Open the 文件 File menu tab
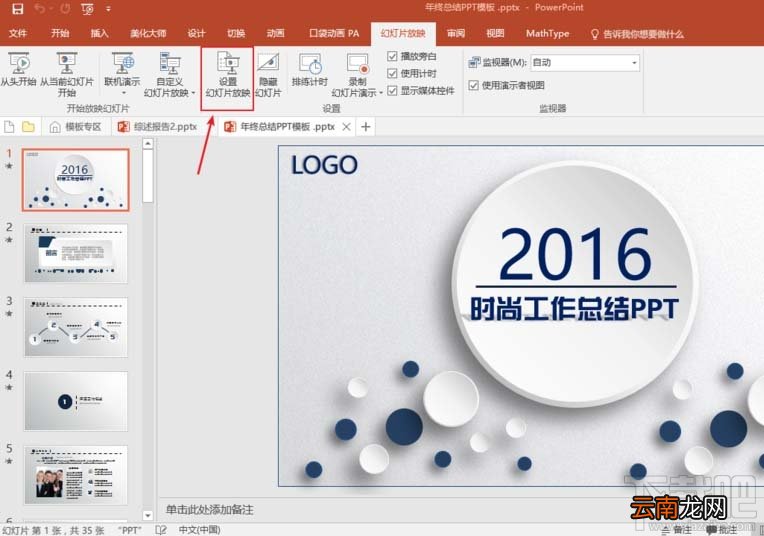Viewport: 764px width, 536px height. click(18, 33)
